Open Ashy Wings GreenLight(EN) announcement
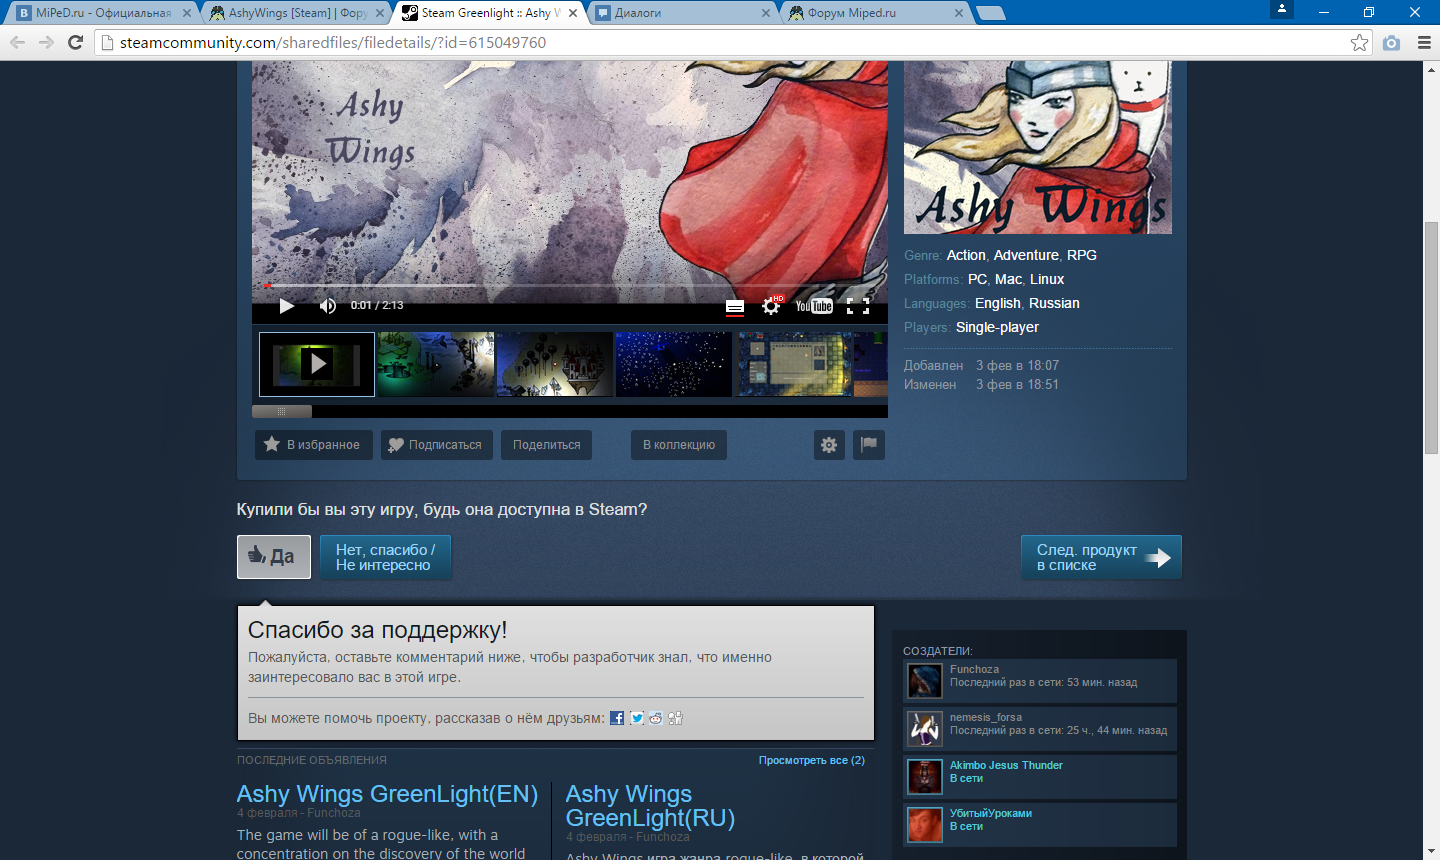Image resolution: width=1440 pixels, height=860 pixels. click(x=387, y=794)
